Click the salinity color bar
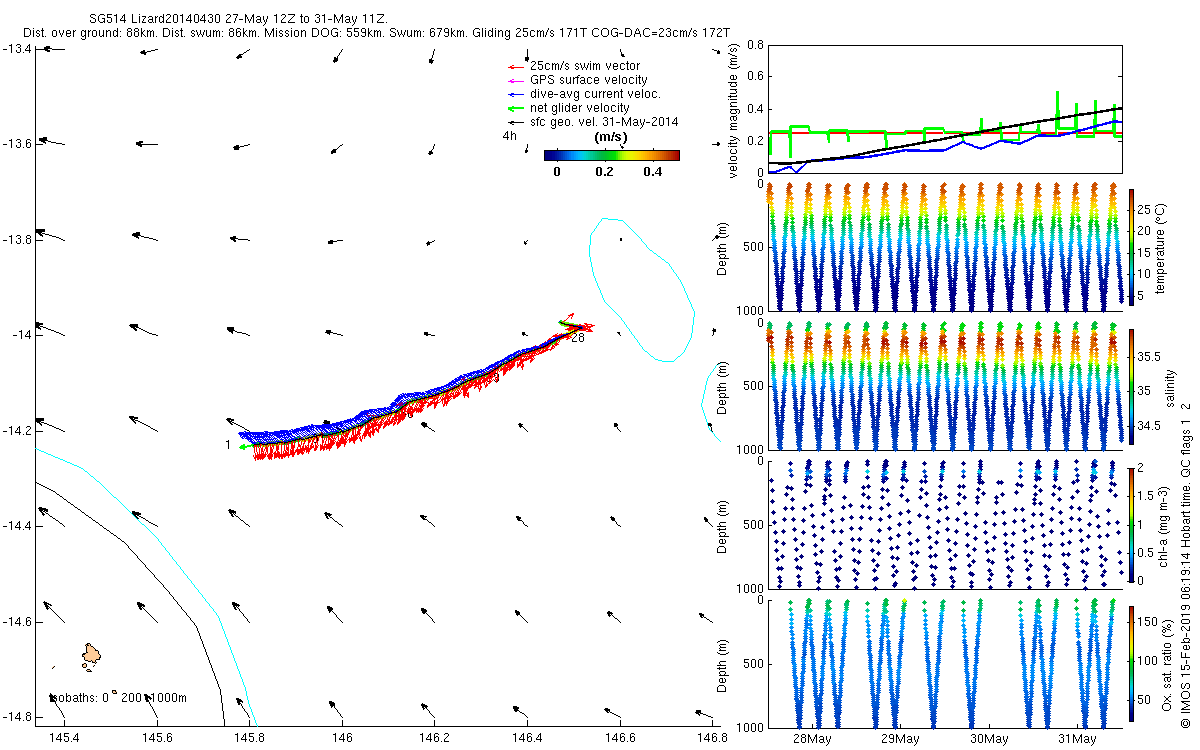This screenshot has width=1200, height=750. coord(1132,388)
